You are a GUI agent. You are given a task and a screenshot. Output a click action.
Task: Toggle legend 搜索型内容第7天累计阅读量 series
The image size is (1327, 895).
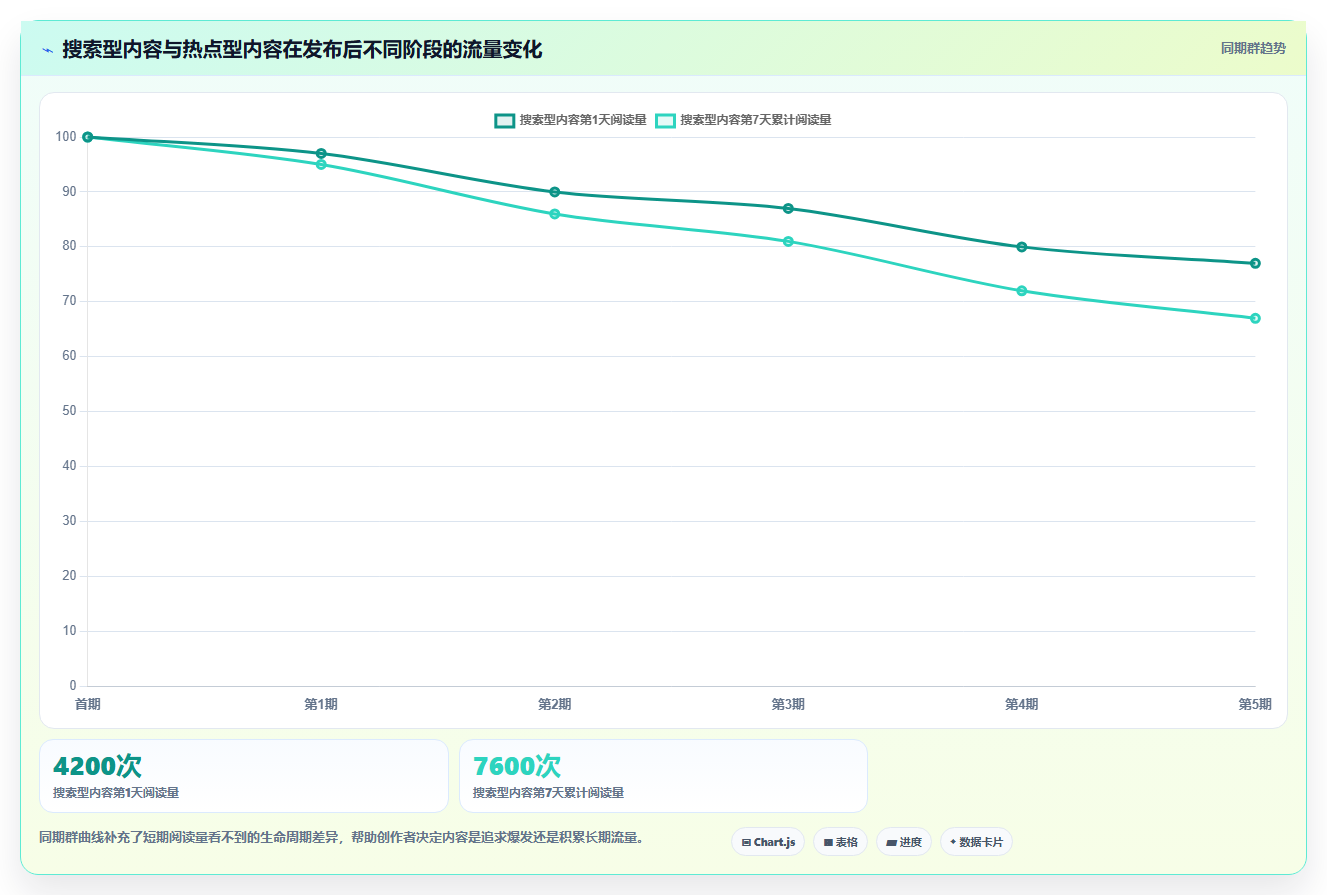743,120
